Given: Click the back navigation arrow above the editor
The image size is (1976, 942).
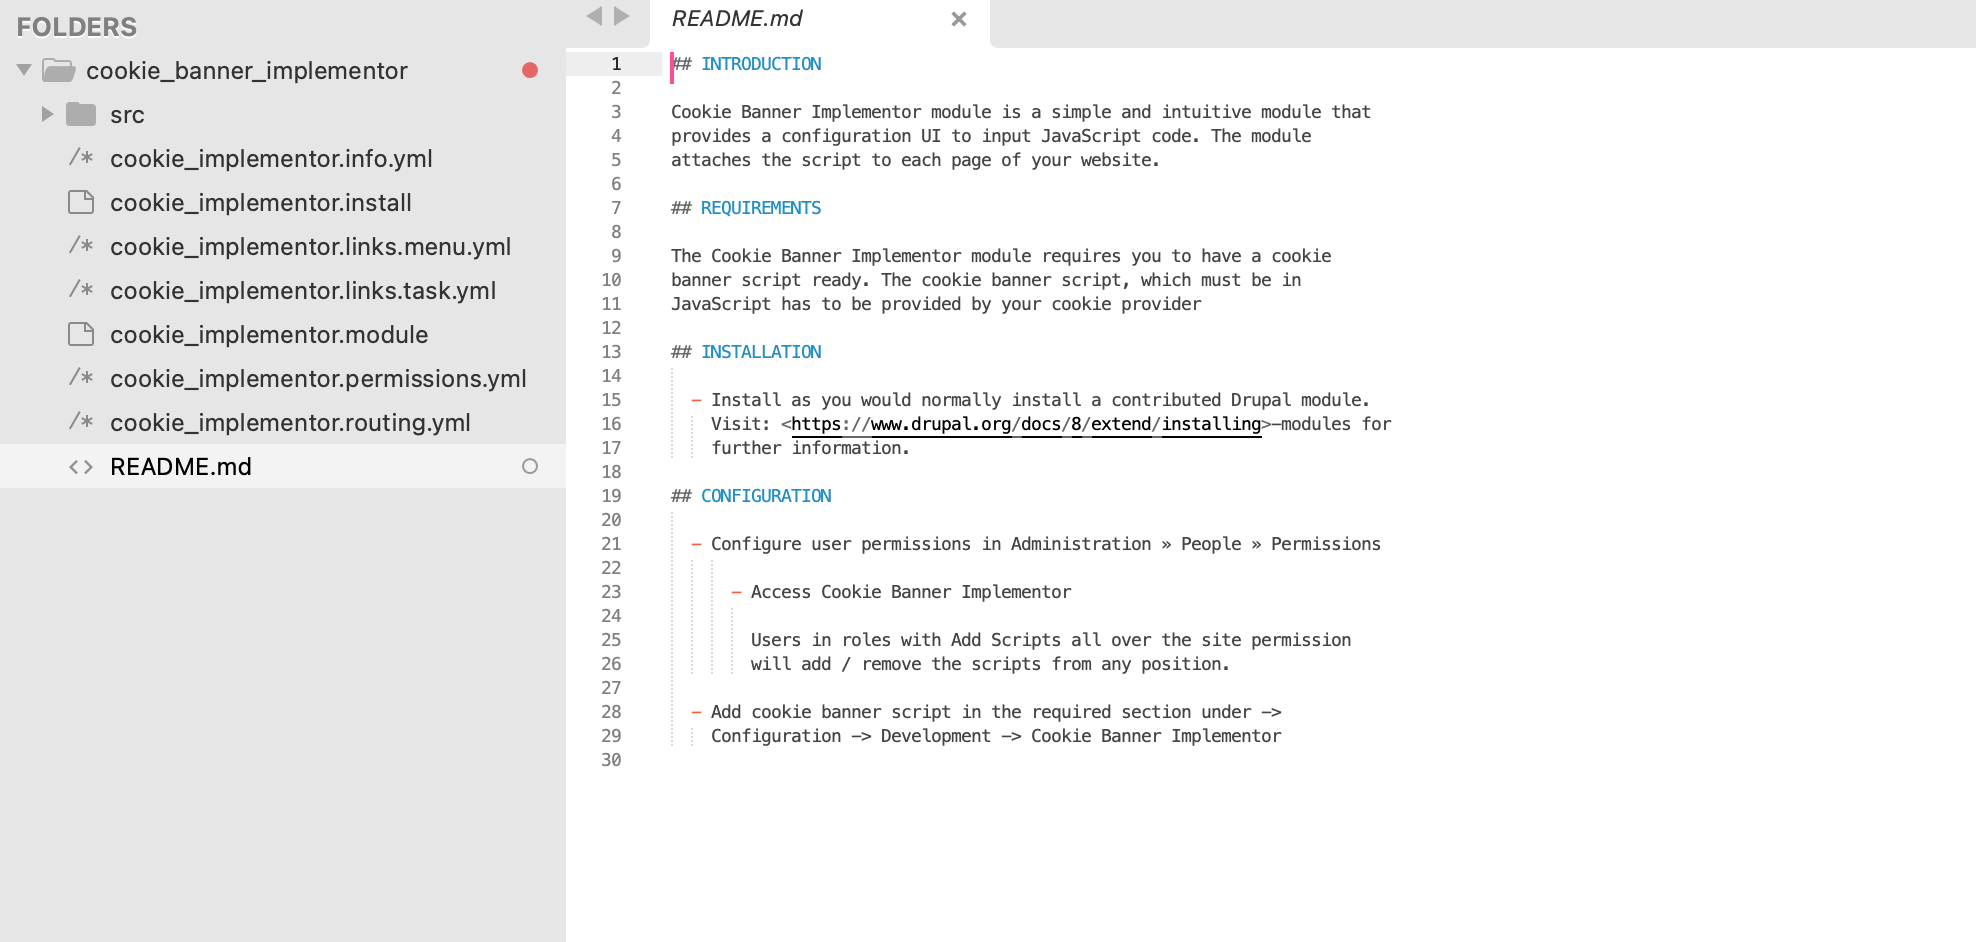Looking at the screenshot, I should 595,16.
